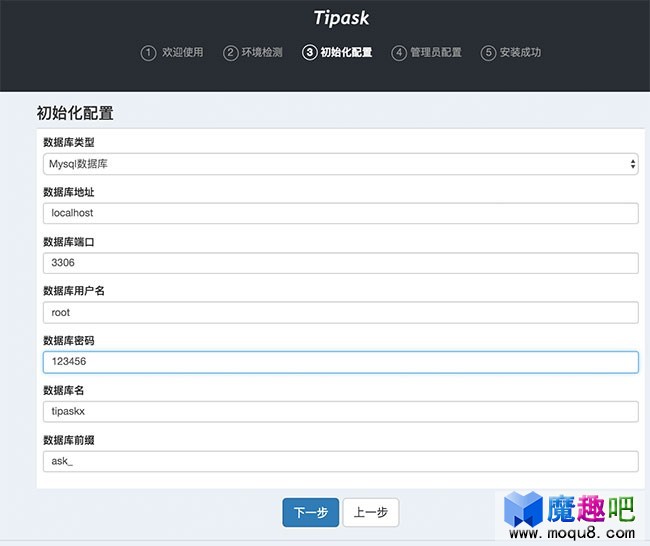Focus the 数据库名 field showing tipaskx
This screenshot has height=546, width=650.
tap(340, 412)
